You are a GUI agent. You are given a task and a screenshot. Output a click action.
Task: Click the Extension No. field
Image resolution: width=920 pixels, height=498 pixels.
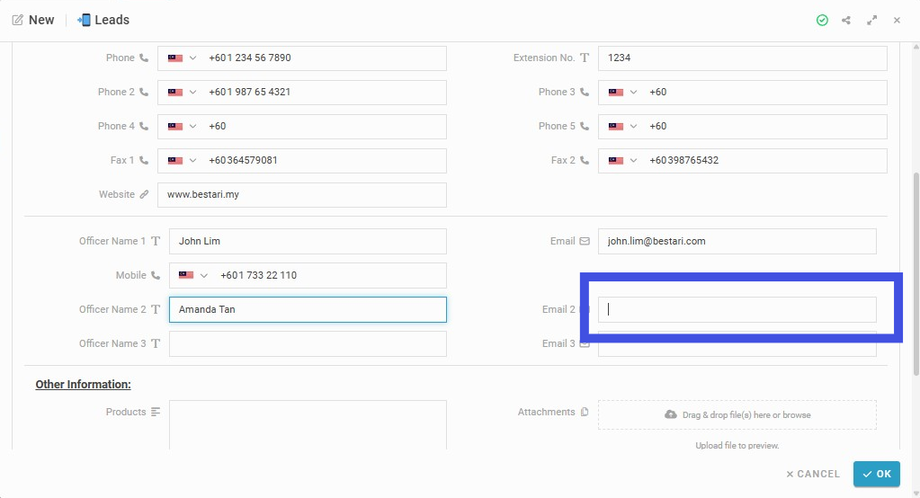(742, 58)
